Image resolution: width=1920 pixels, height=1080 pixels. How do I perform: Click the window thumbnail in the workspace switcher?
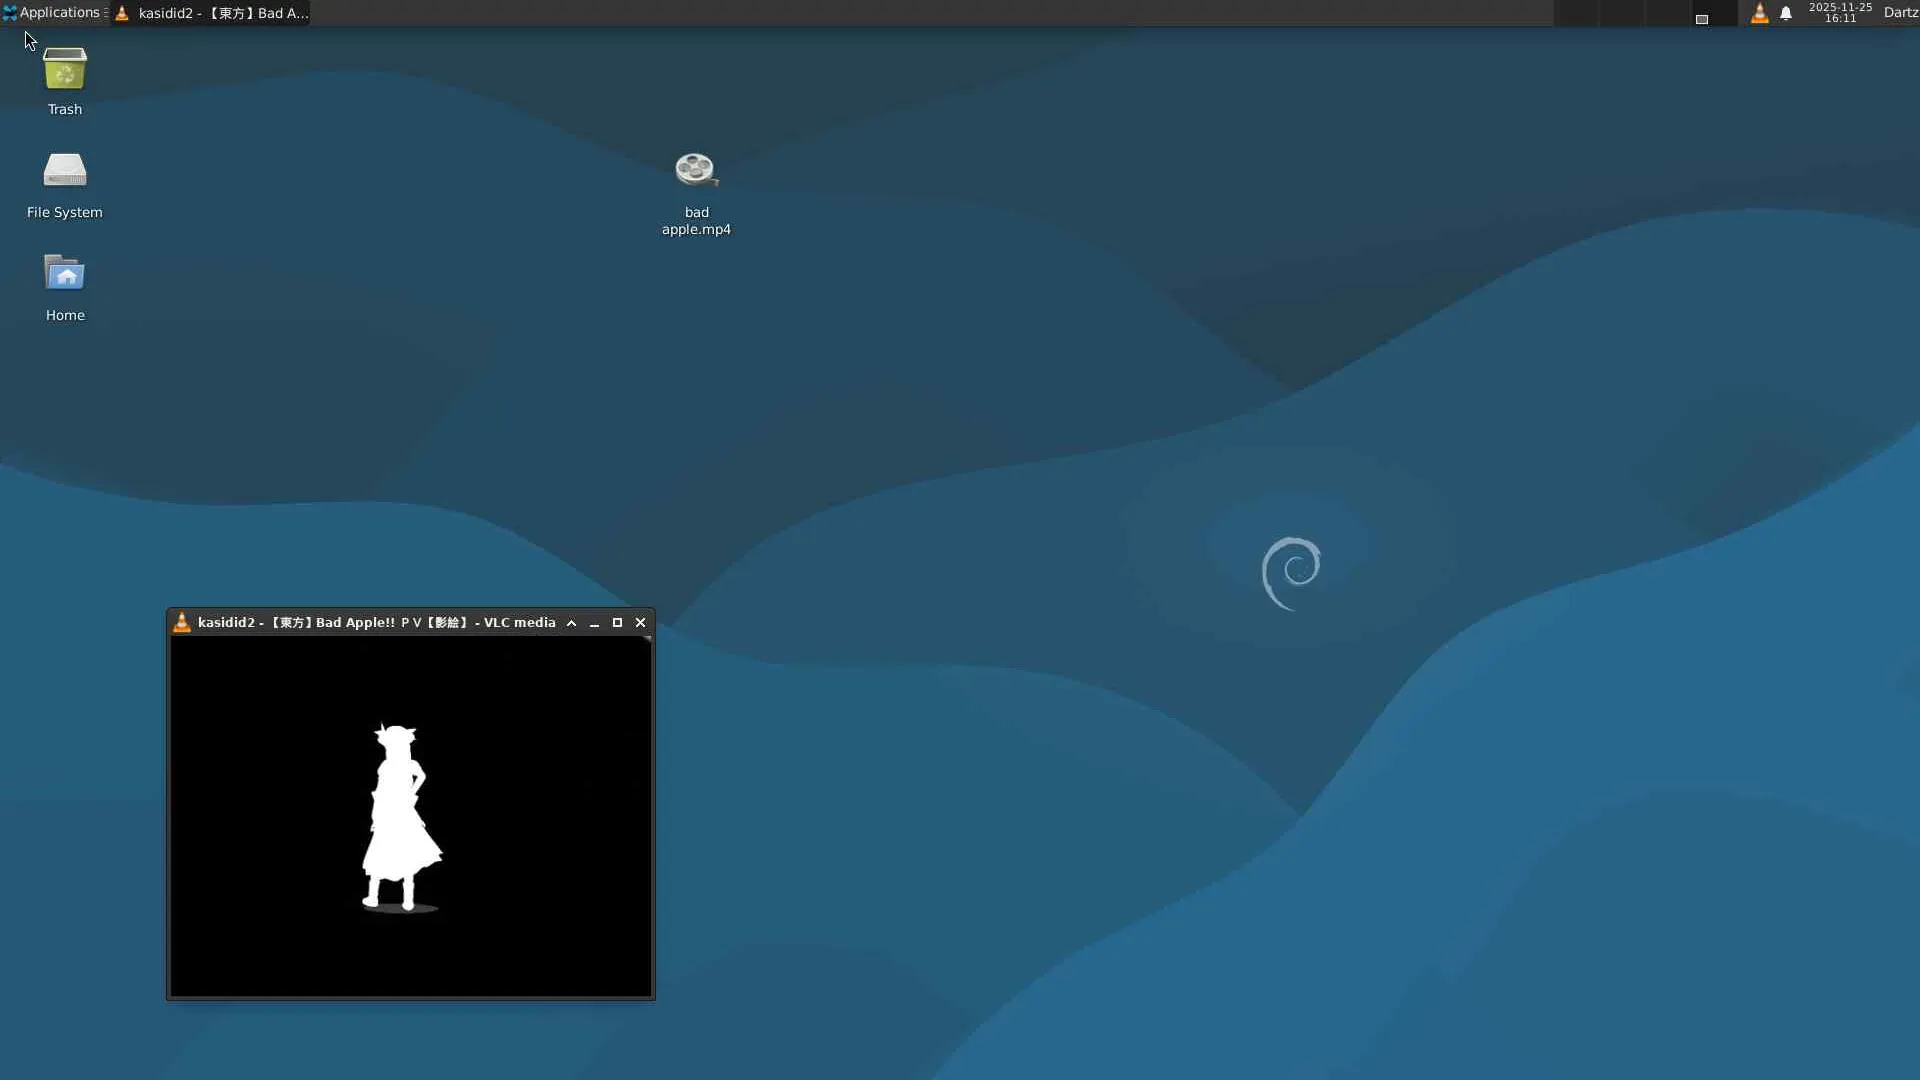point(1701,19)
